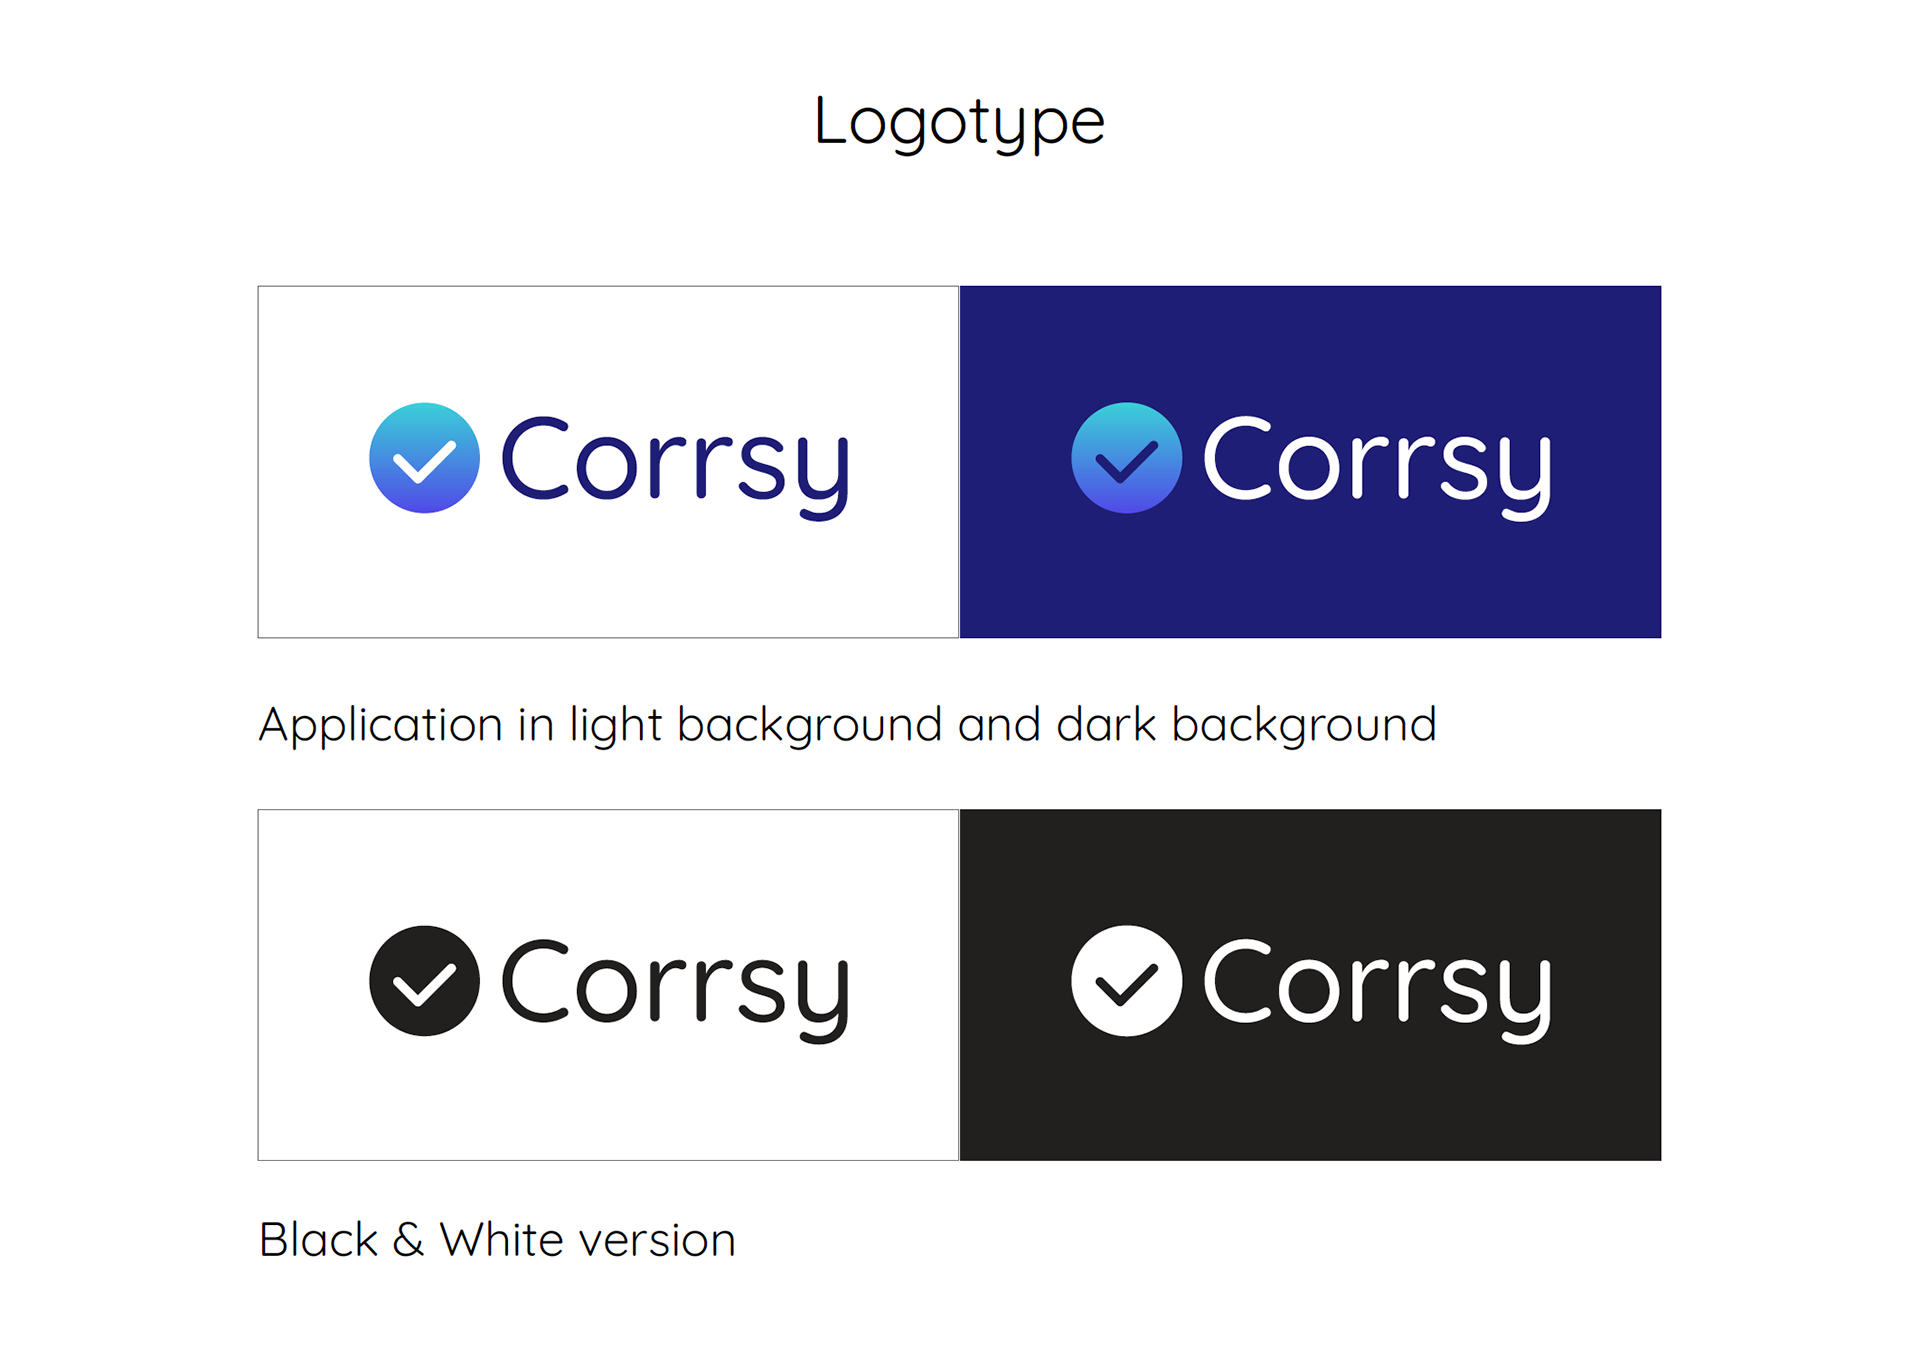This screenshot has width=1920, height=1358.
Task: Click the light and dark background caption
Action: point(847,725)
